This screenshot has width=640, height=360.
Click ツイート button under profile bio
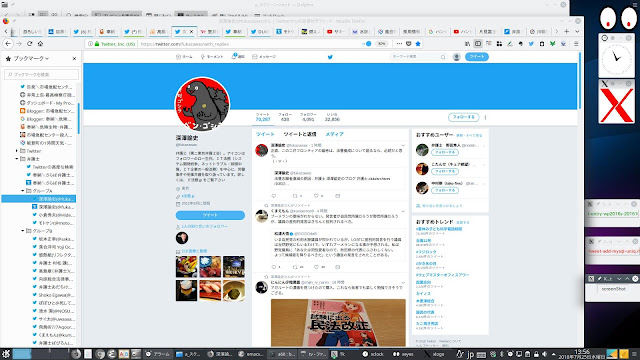click(x=210, y=215)
